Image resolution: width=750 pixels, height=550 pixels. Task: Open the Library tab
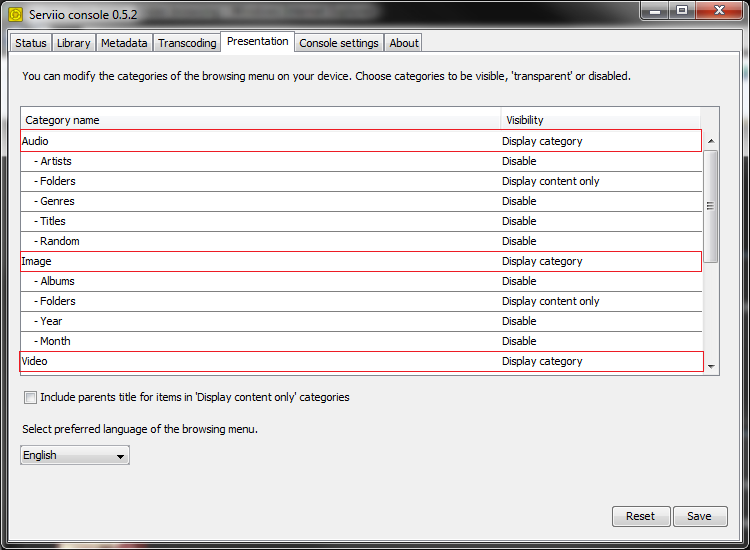74,43
